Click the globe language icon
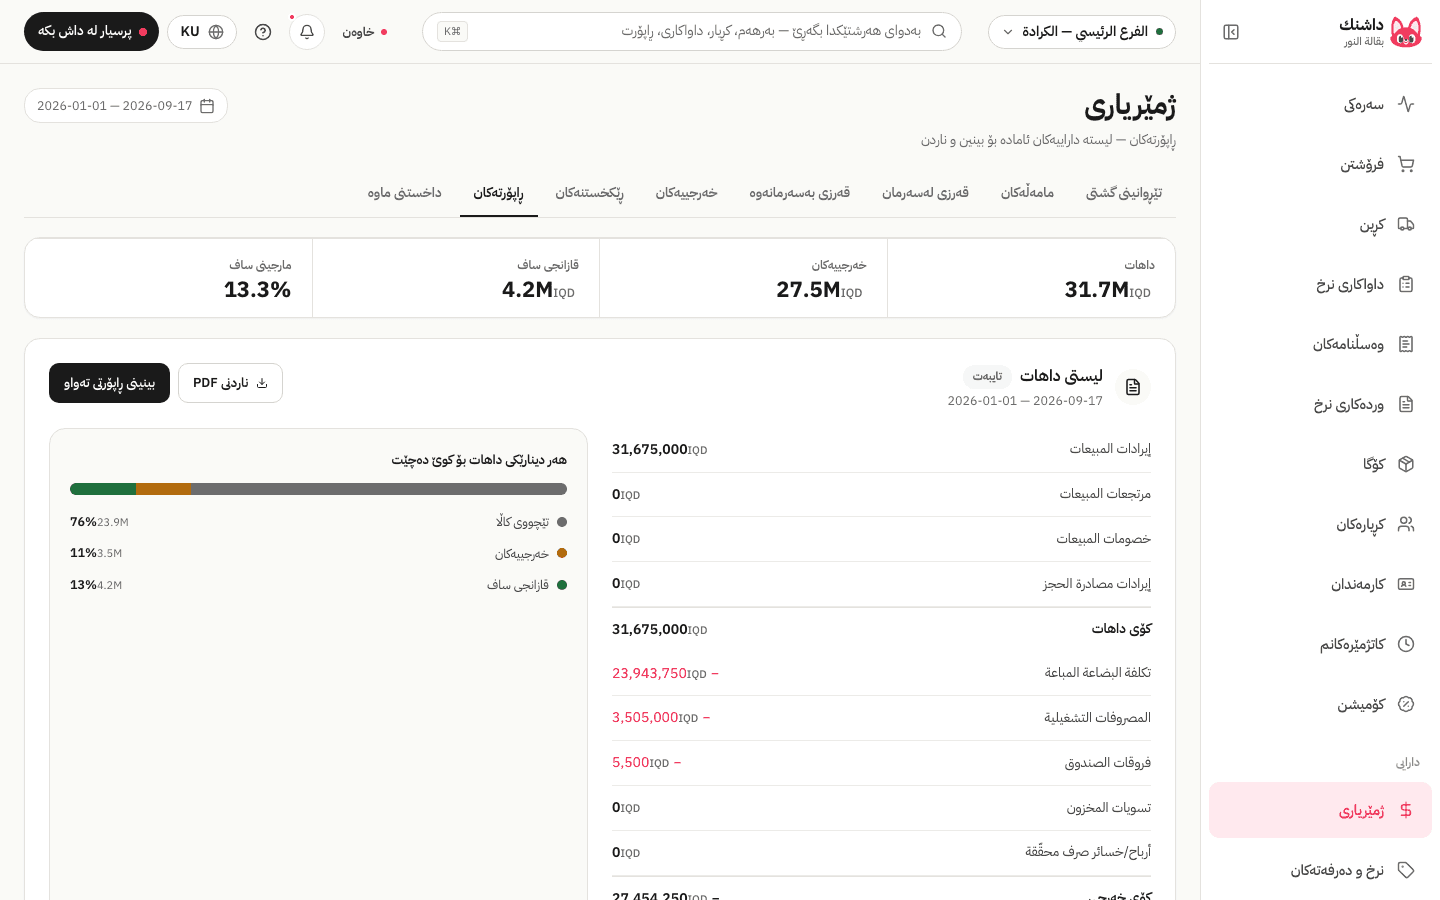This screenshot has height=900, width=1440. point(216,32)
